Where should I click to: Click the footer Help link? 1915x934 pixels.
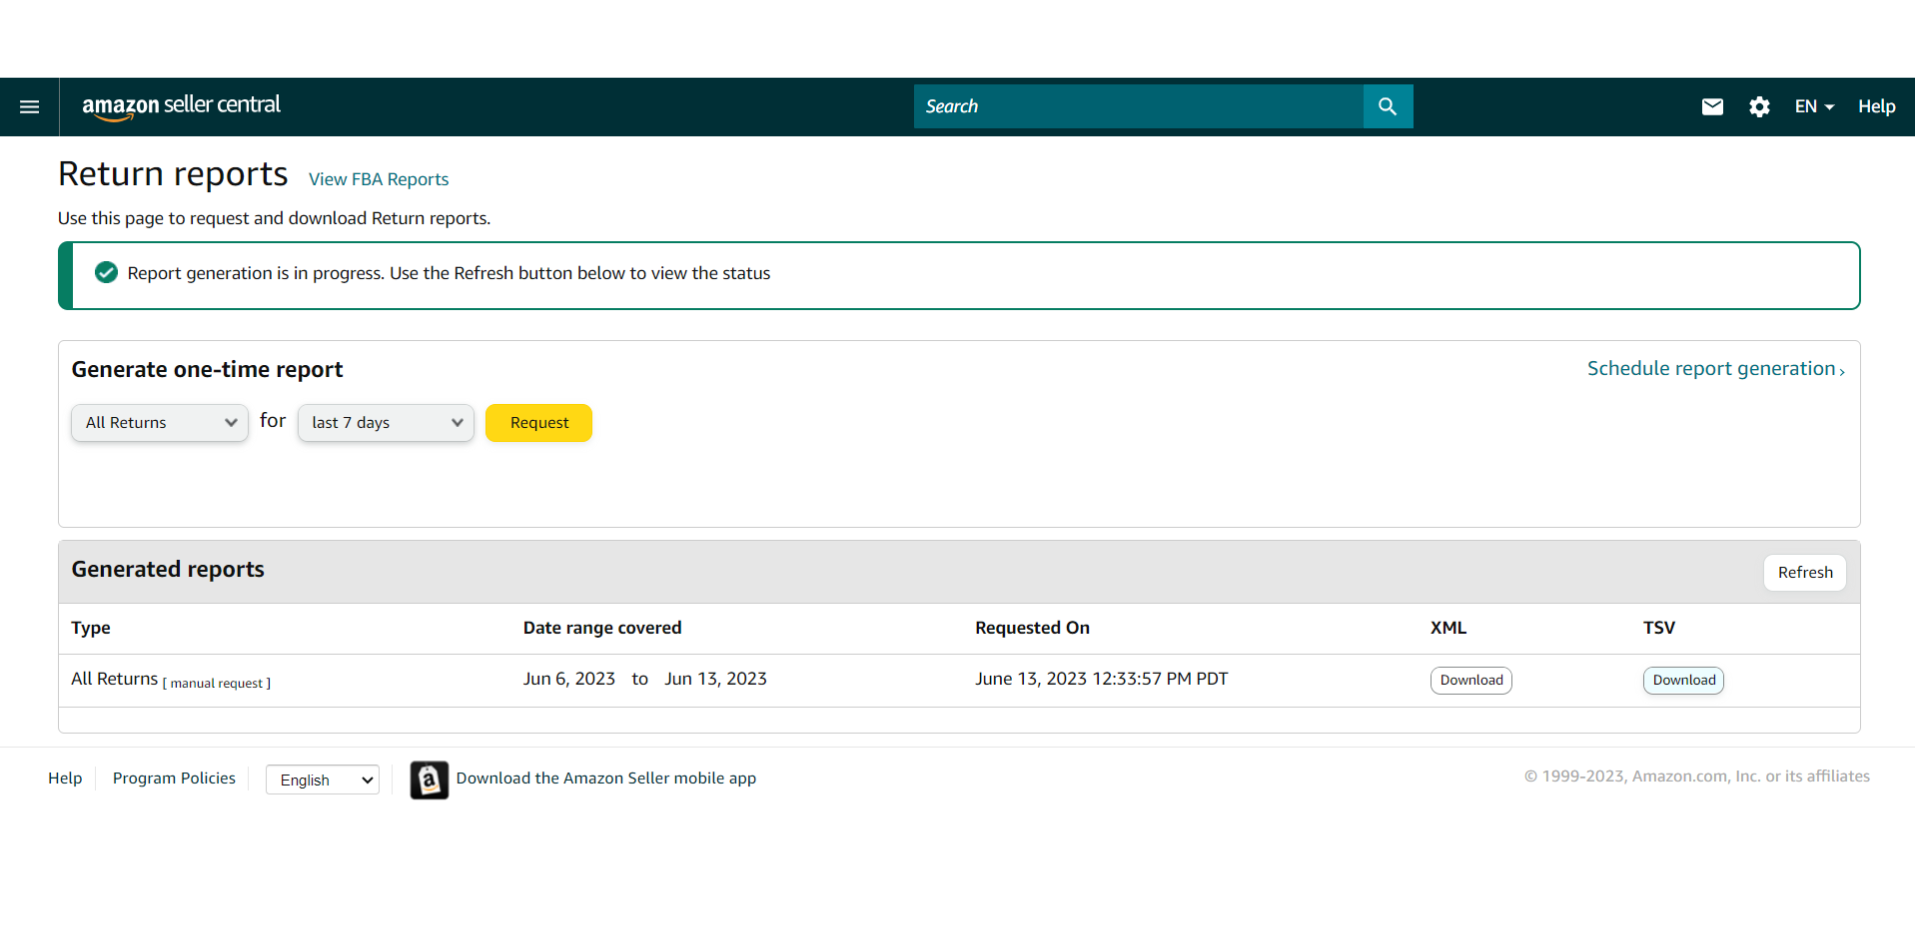point(65,778)
